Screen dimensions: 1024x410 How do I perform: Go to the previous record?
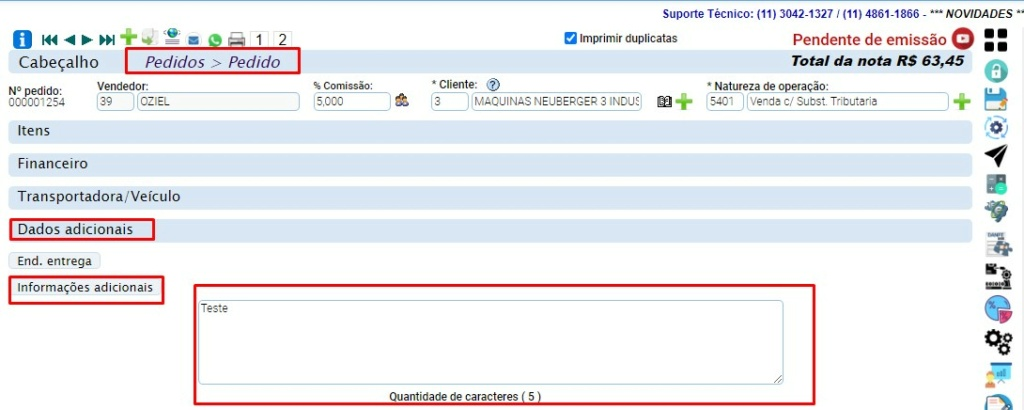pyautogui.click(x=69, y=40)
